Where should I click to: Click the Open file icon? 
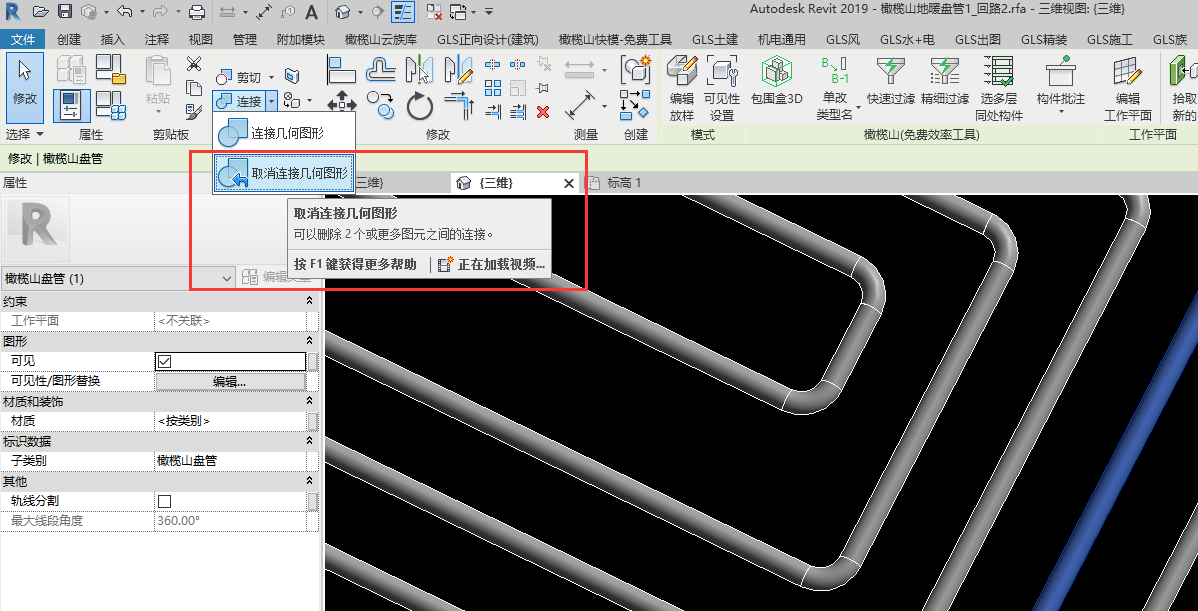pyautogui.click(x=41, y=11)
